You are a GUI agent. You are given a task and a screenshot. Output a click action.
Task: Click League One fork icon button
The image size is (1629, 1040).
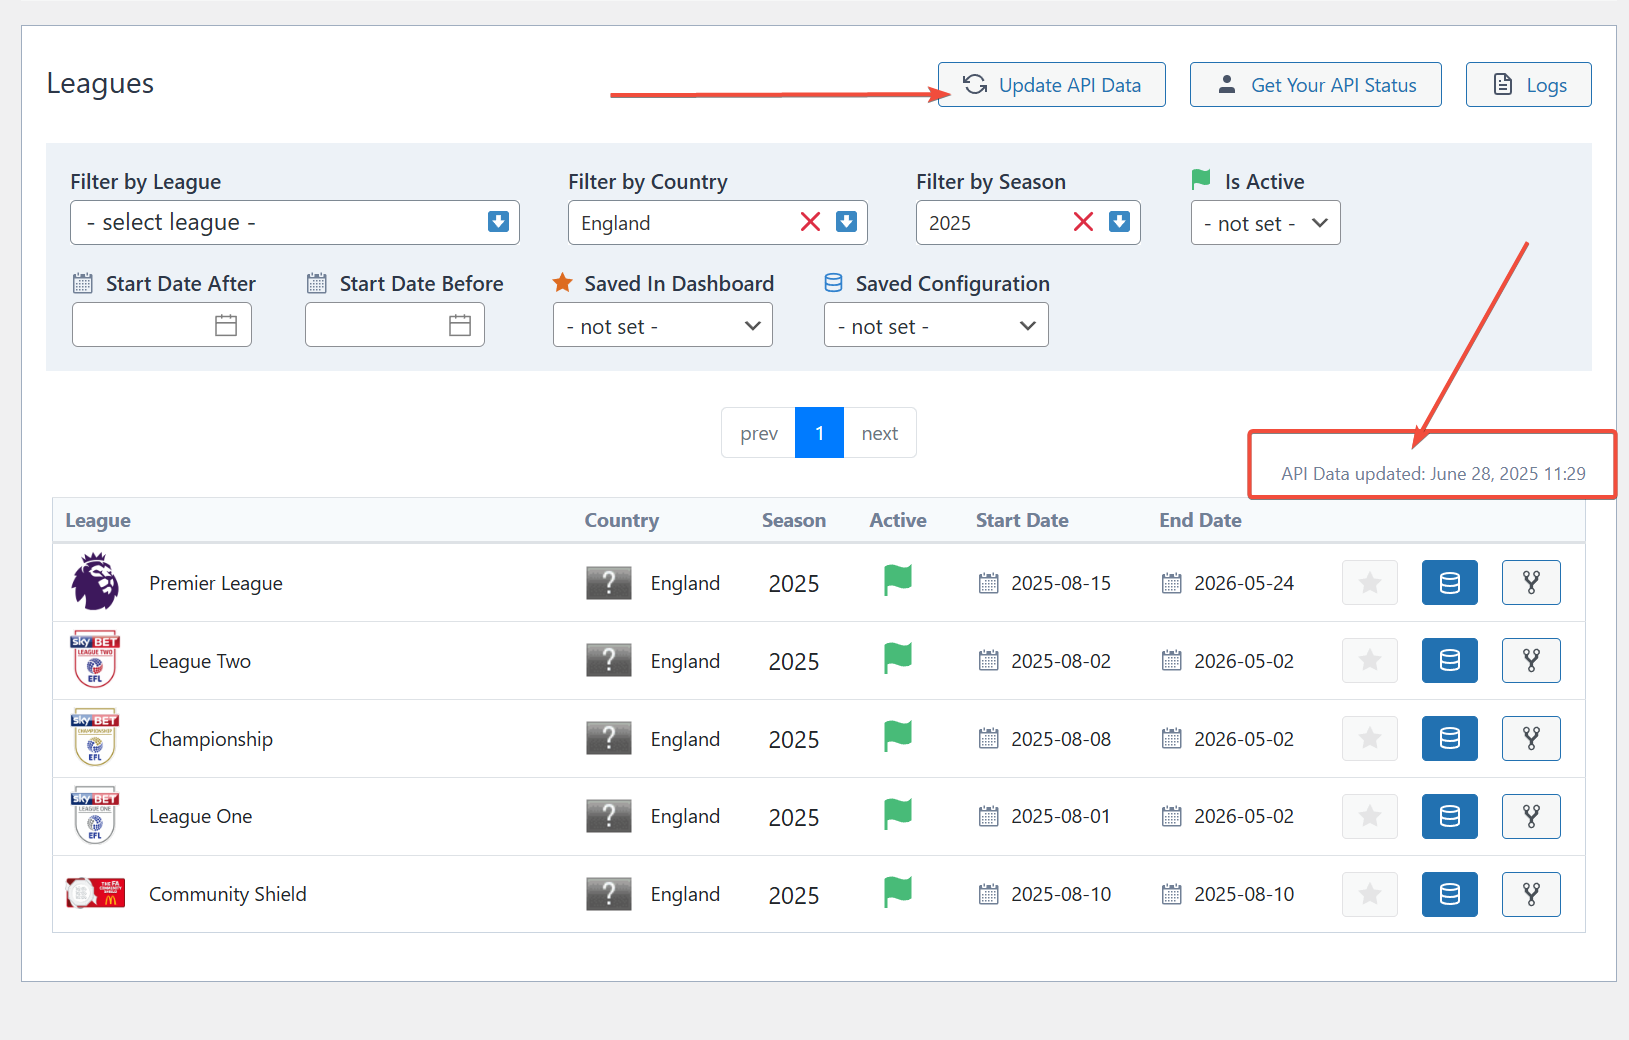(1531, 816)
